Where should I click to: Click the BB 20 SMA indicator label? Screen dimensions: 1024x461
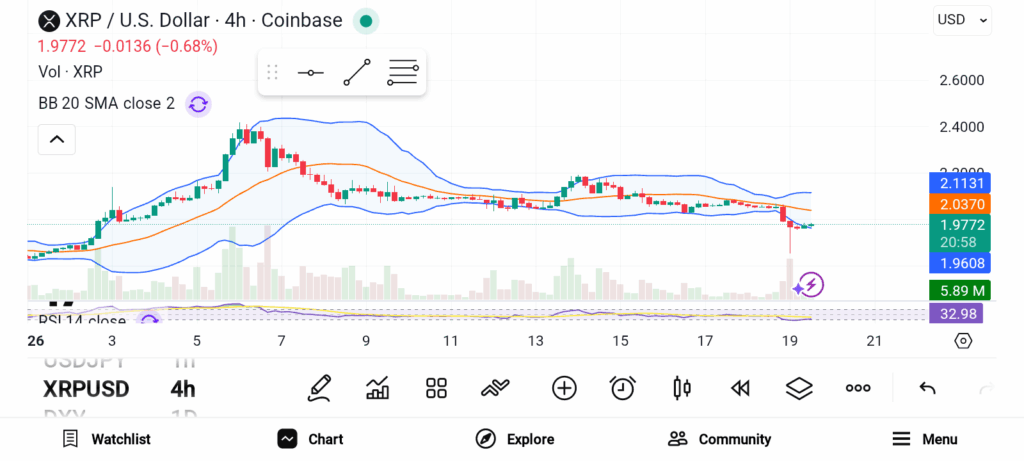coord(106,104)
